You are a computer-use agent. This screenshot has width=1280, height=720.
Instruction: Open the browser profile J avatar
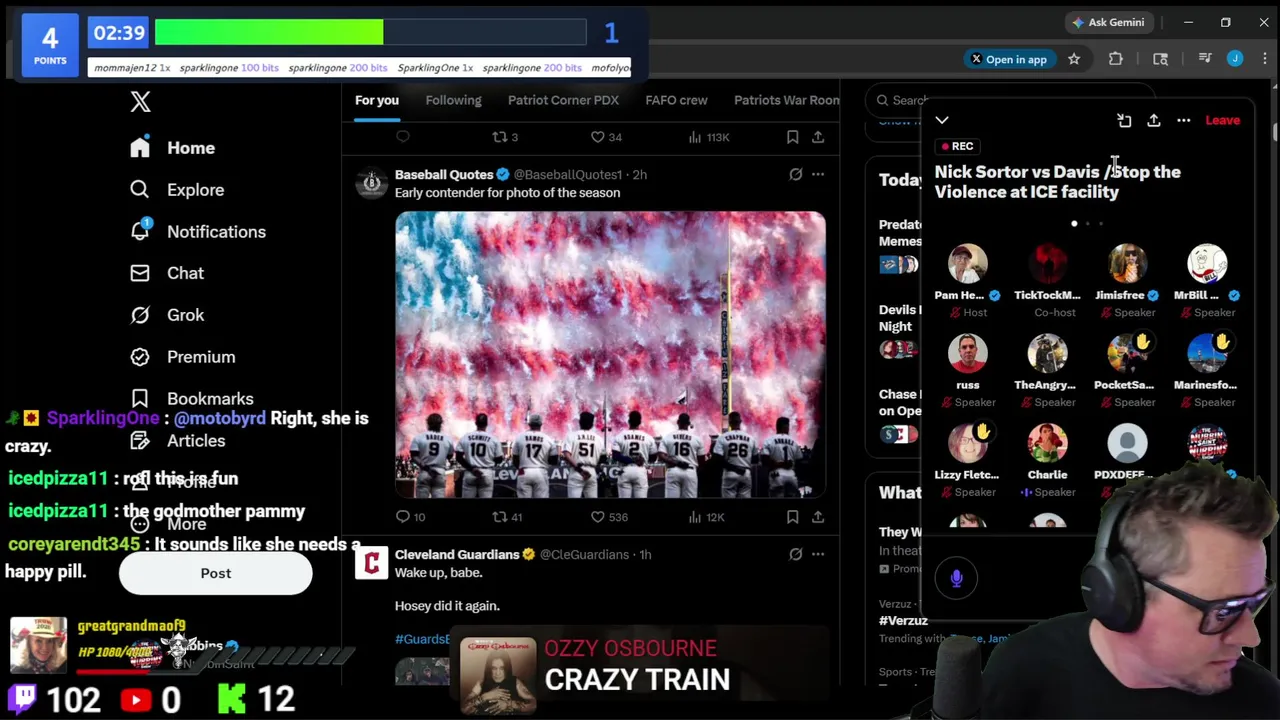coord(1235,59)
